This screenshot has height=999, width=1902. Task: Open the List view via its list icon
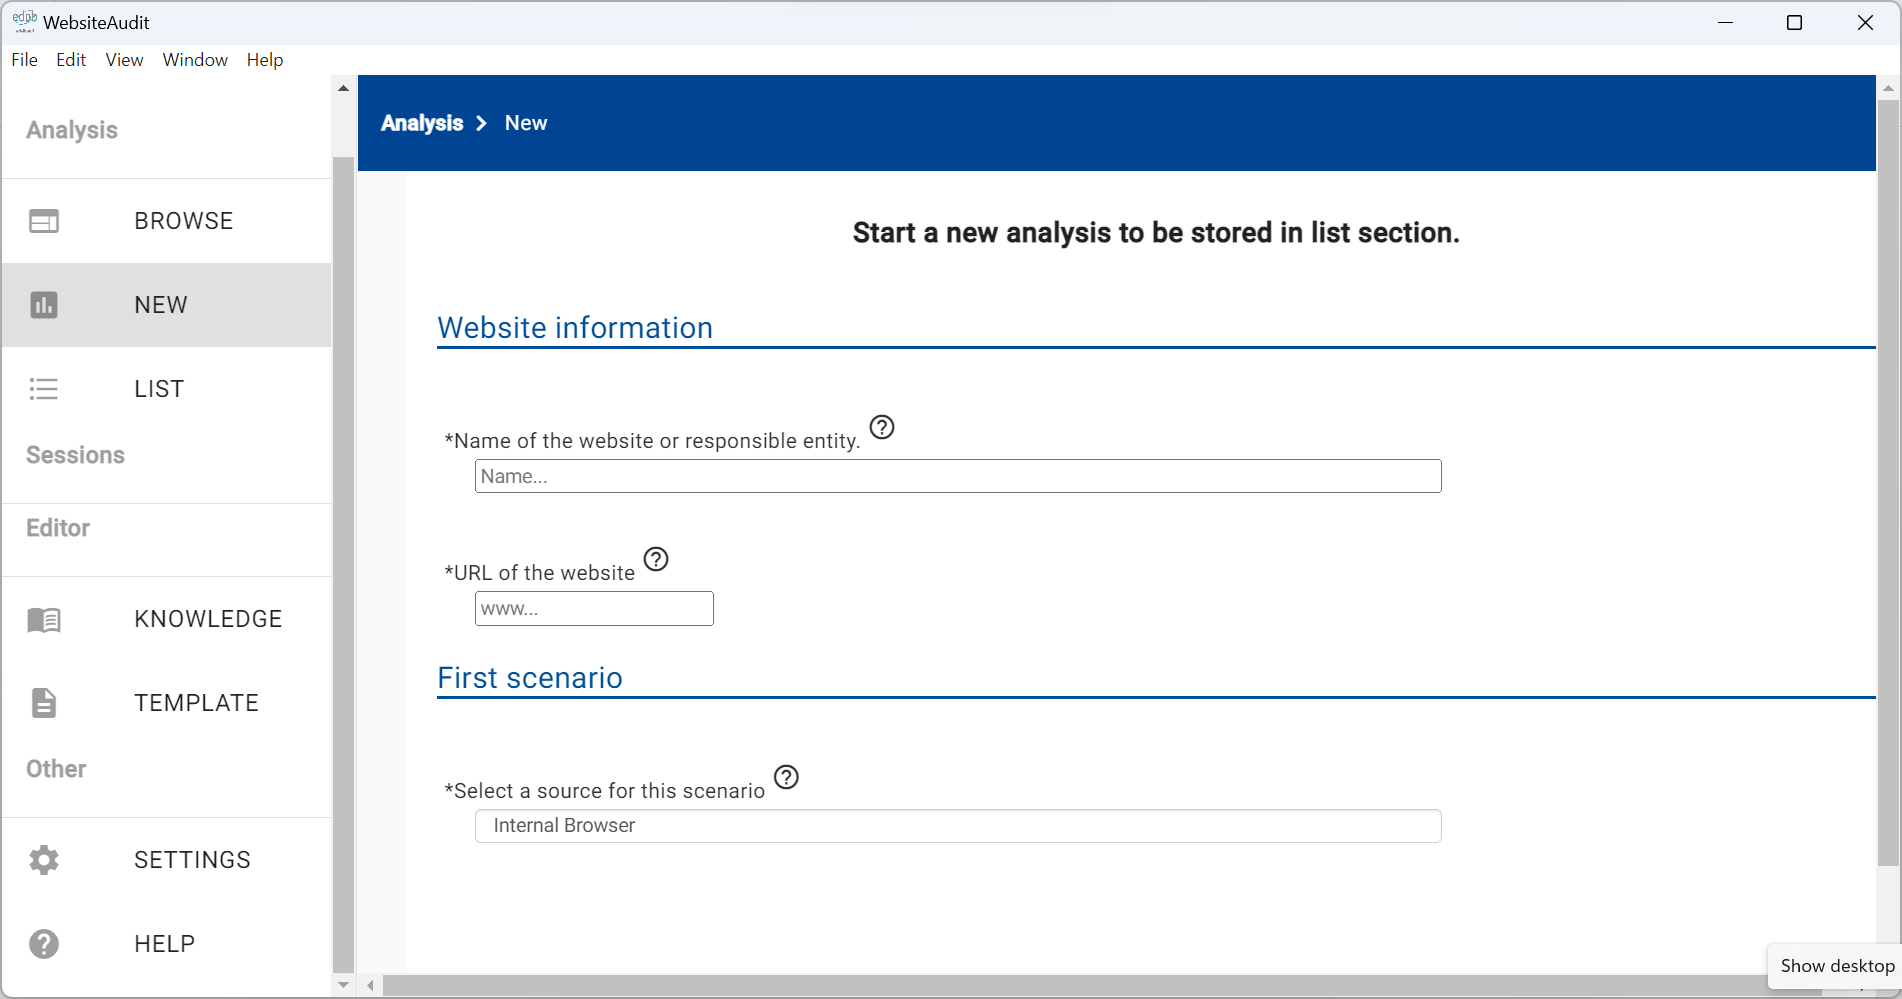coord(44,389)
